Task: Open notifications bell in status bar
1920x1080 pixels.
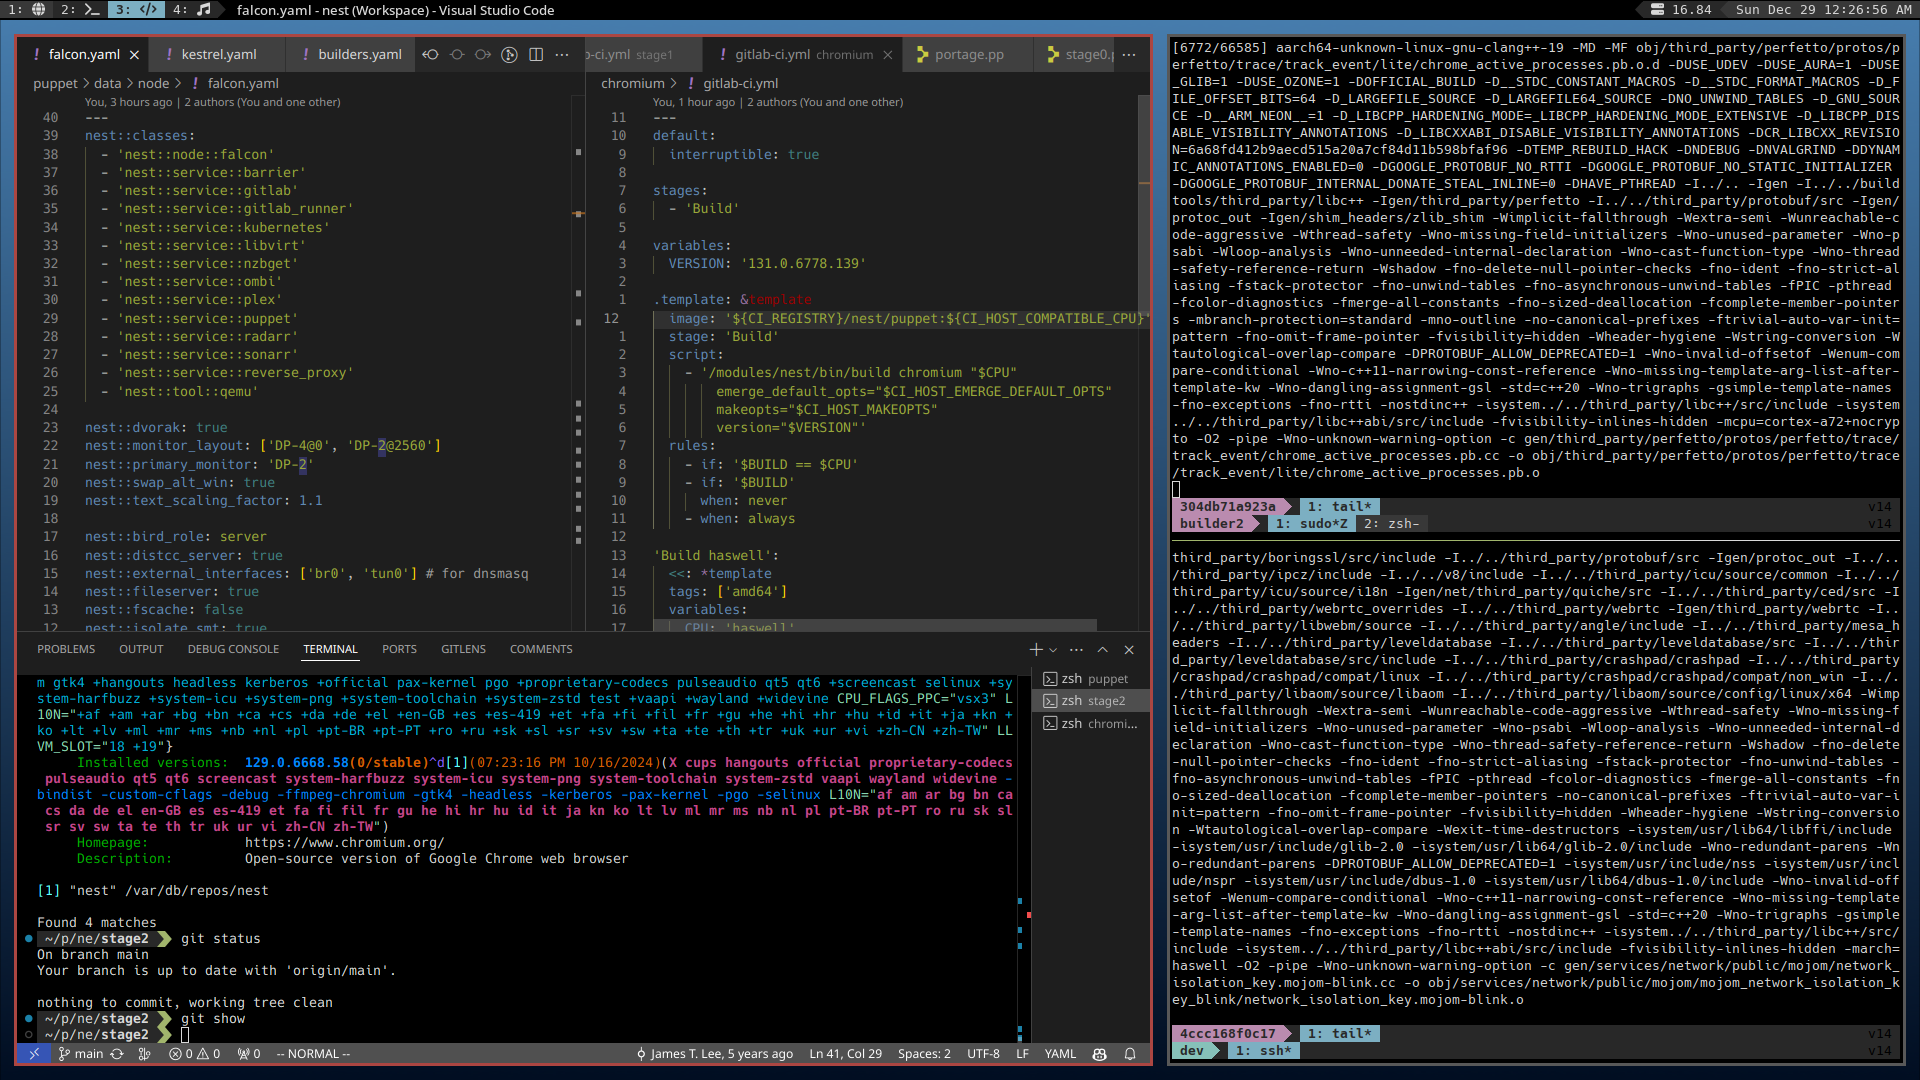Action: 1130,1054
